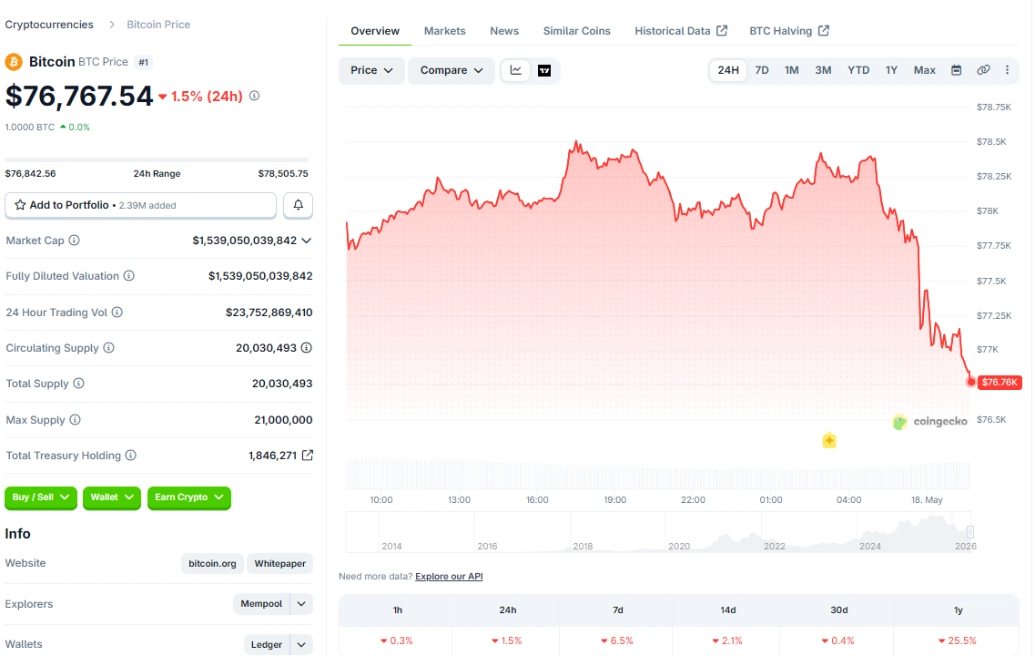Click the mini history chart overview

point(661,532)
